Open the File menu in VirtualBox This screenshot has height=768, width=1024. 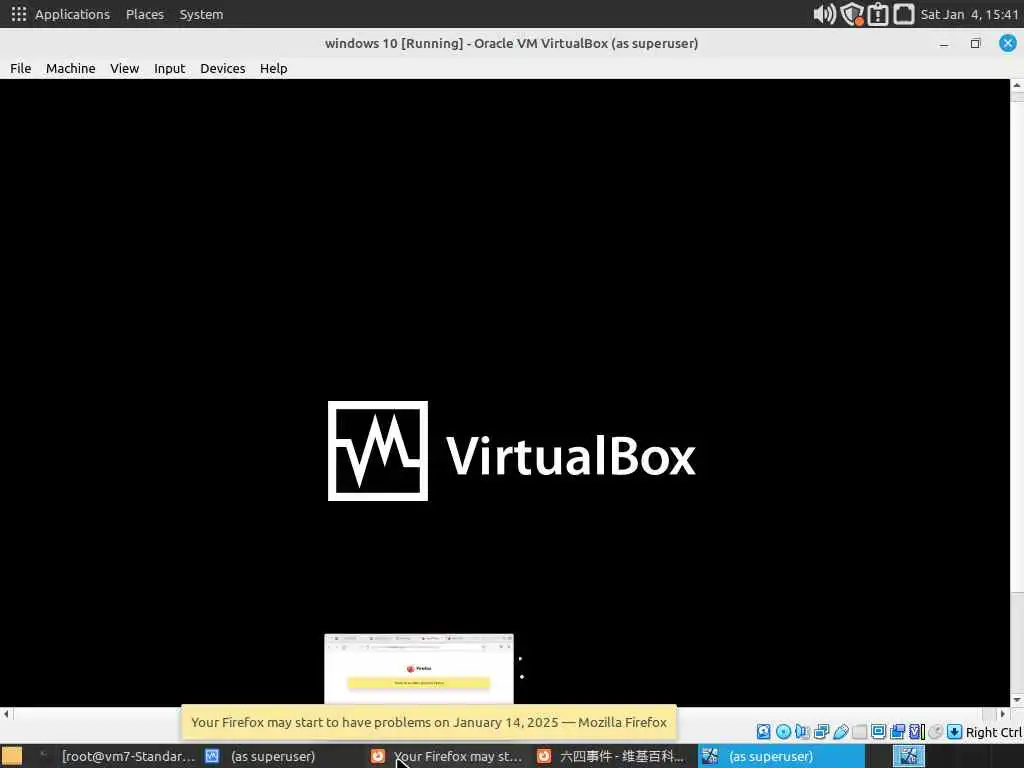pos(20,69)
